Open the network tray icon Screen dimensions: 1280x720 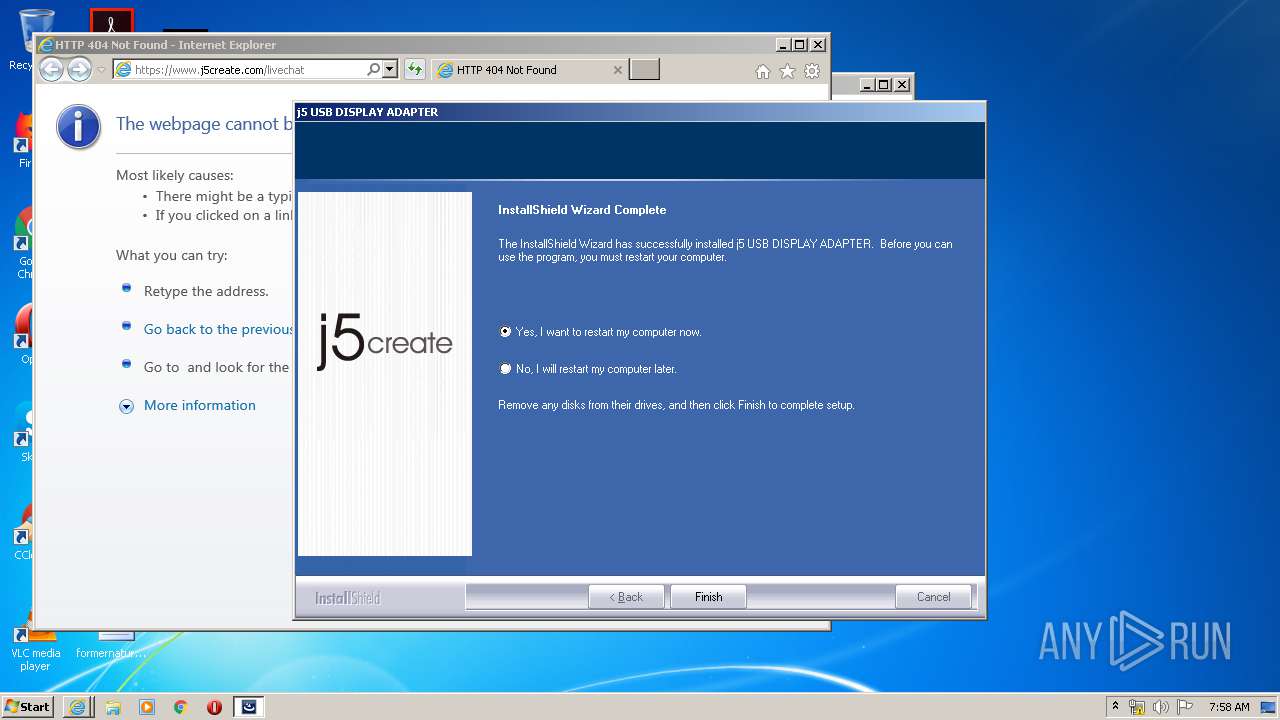click(x=1137, y=707)
